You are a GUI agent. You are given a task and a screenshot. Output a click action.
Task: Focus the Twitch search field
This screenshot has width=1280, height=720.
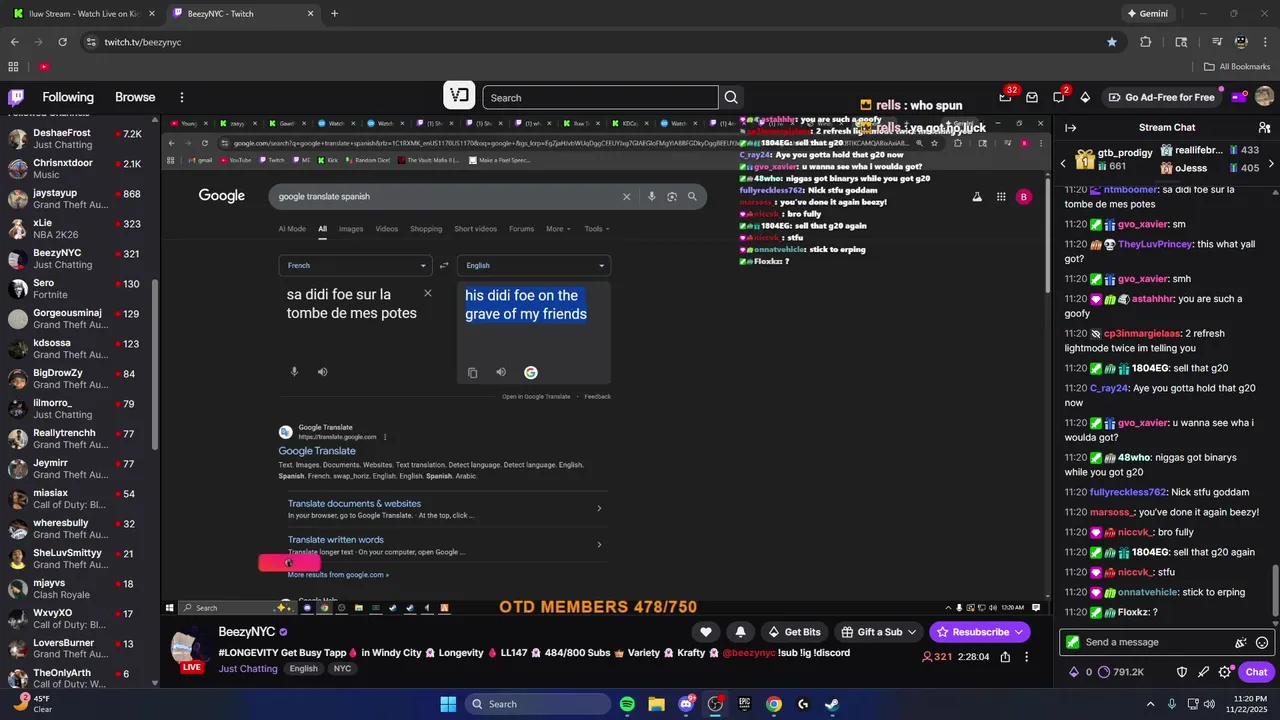(600, 97)
